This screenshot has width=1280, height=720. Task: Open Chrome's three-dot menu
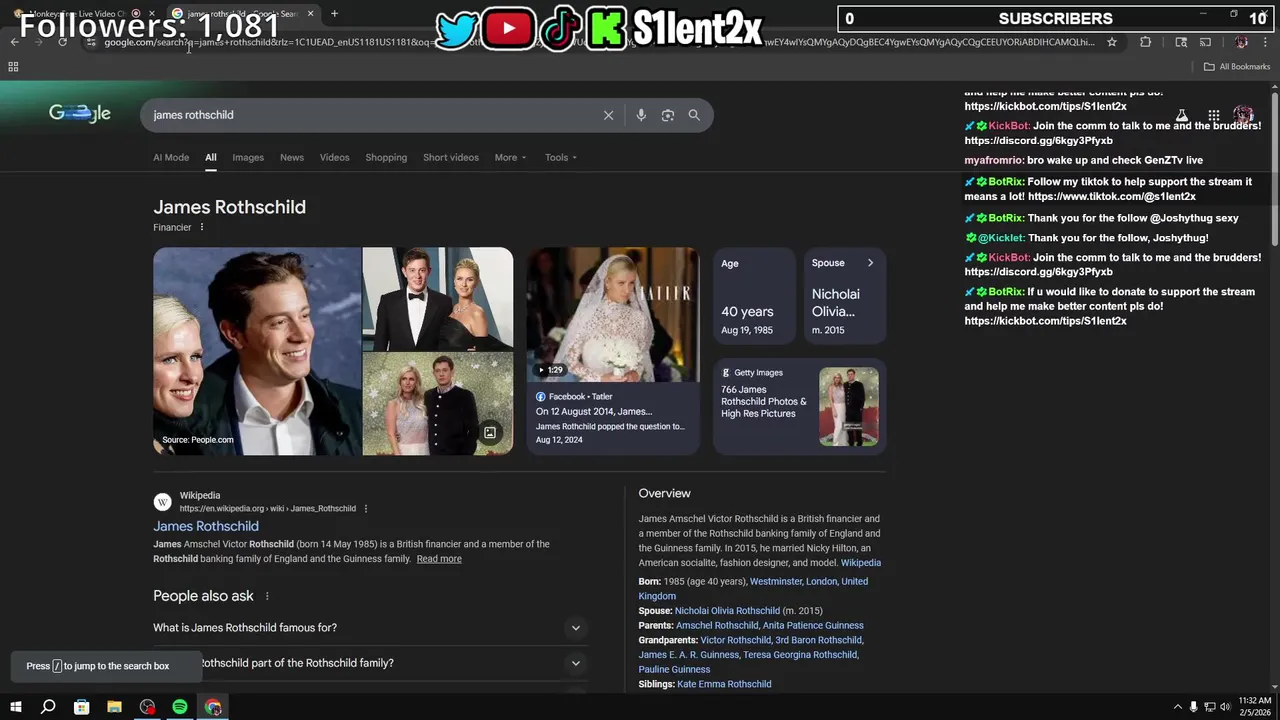1265,42
